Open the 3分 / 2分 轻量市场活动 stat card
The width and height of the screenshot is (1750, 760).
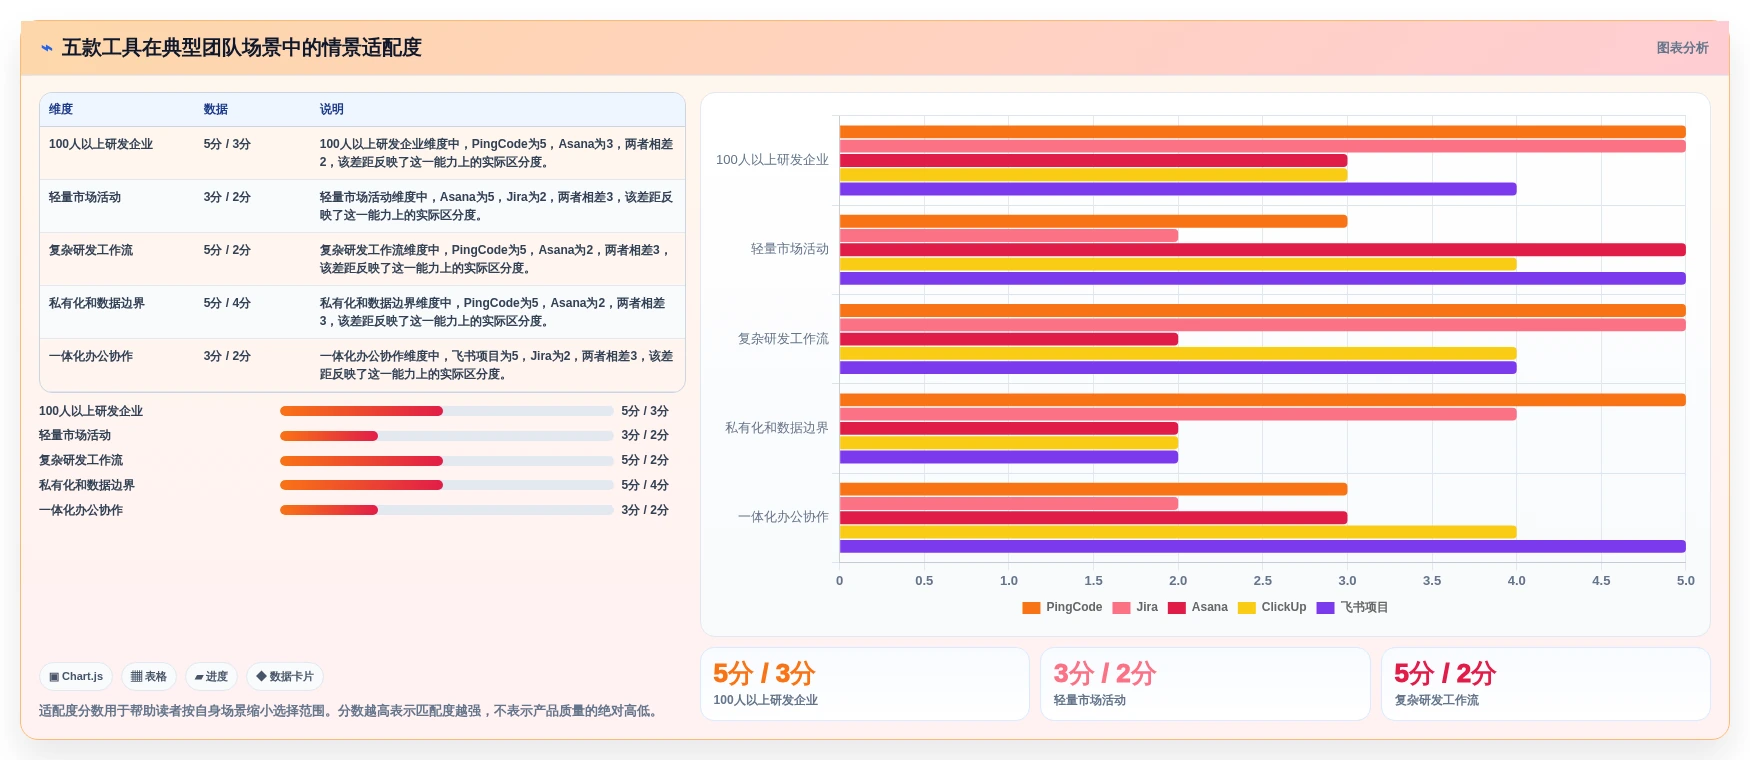pyautogui.click(x=1205, y=684)
